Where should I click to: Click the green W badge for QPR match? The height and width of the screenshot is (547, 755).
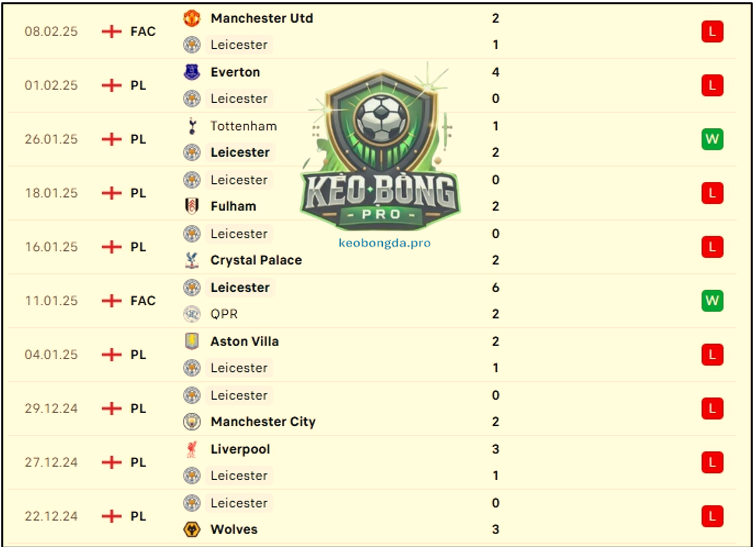712,301
